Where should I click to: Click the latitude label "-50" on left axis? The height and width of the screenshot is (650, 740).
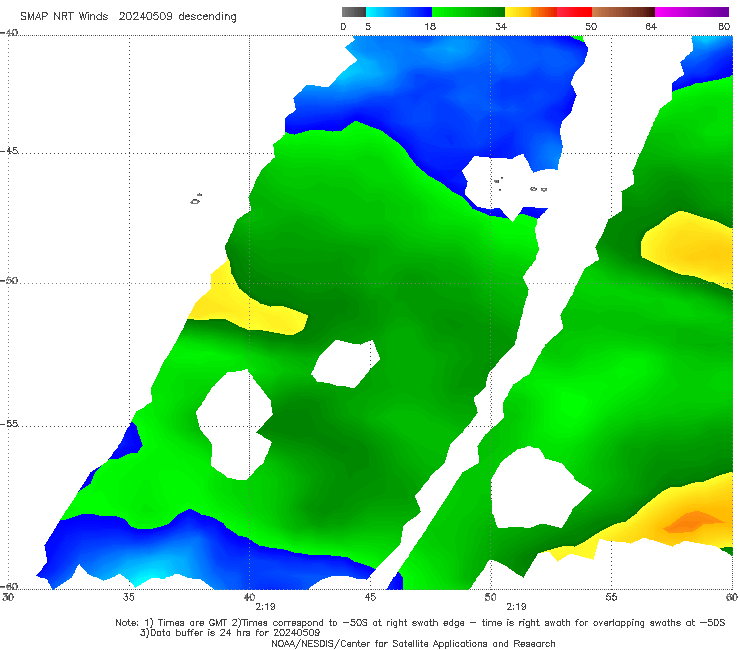pyautogui.click(x=9, y=280)
